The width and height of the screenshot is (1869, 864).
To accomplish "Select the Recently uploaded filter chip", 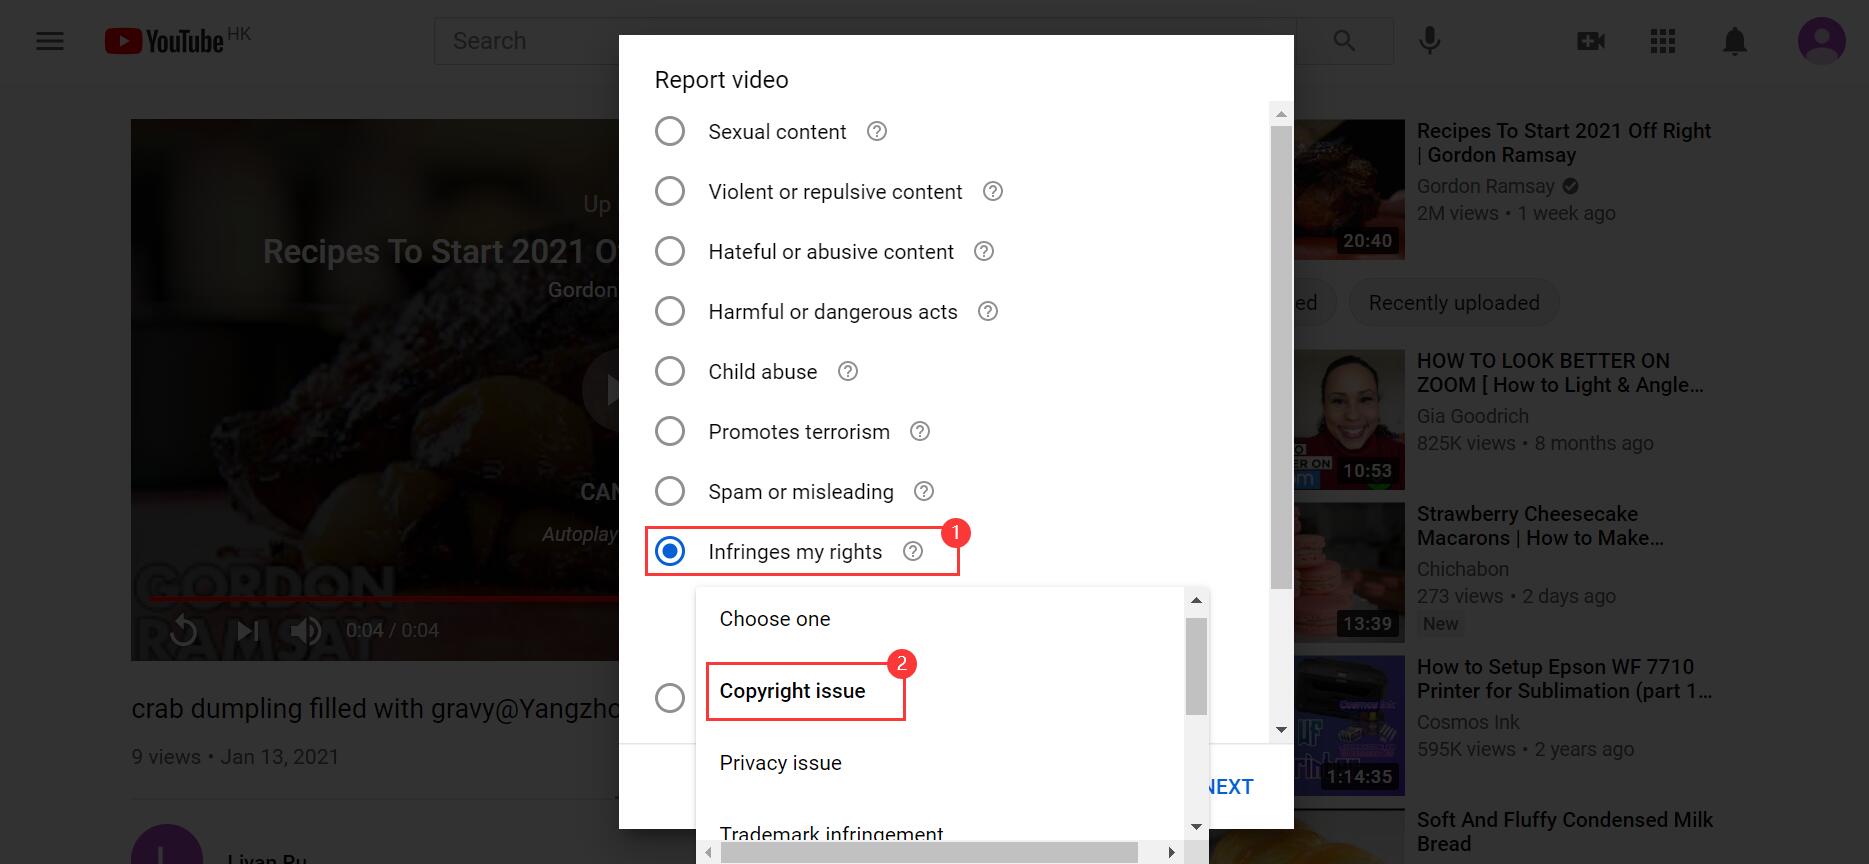I will 1454,303.
